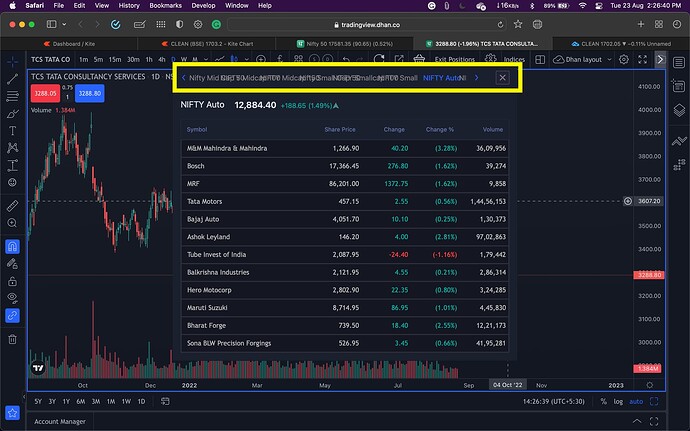Toggle the auto scale option
The image size is (690, 431).
[x=636, y=402]
